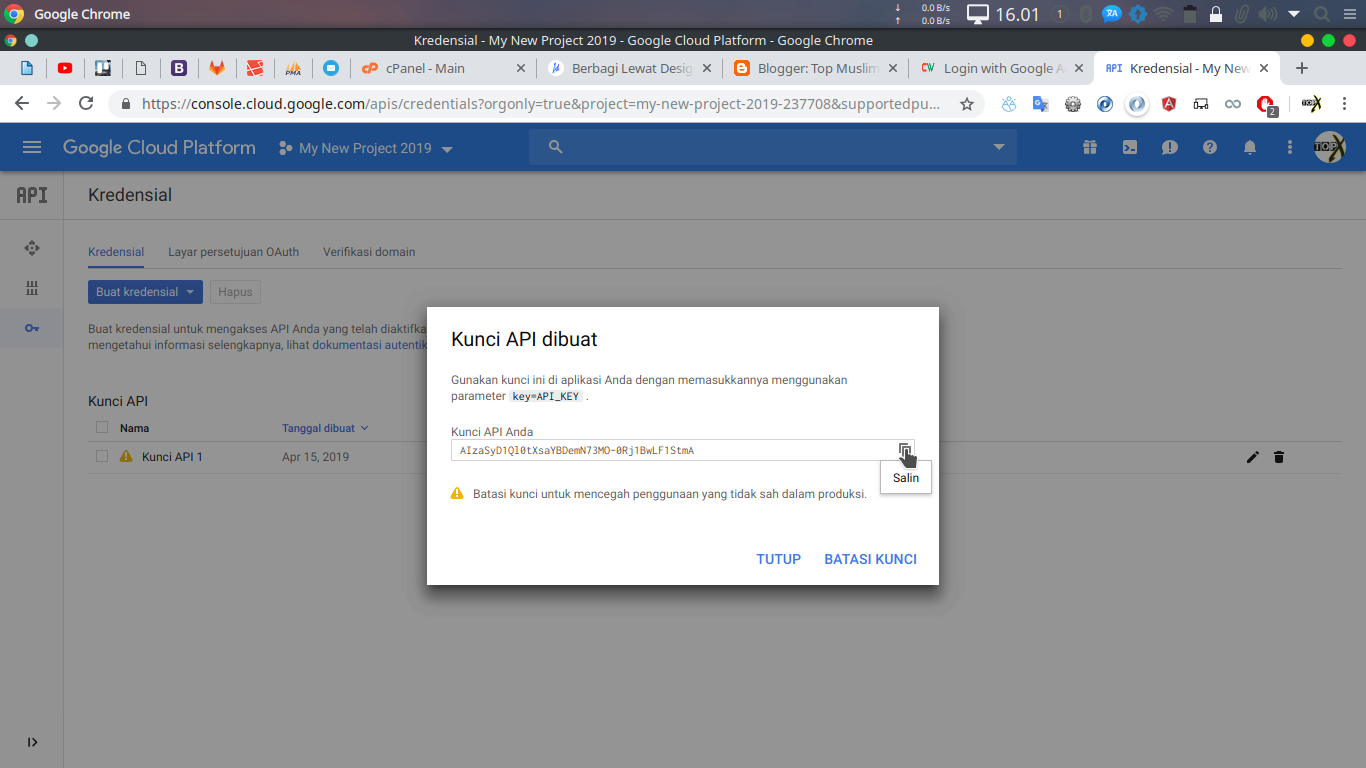This screenshot has height=768, width=1366.
Task: Expand the search bar dropdown arrow
Action: [998, 148]
